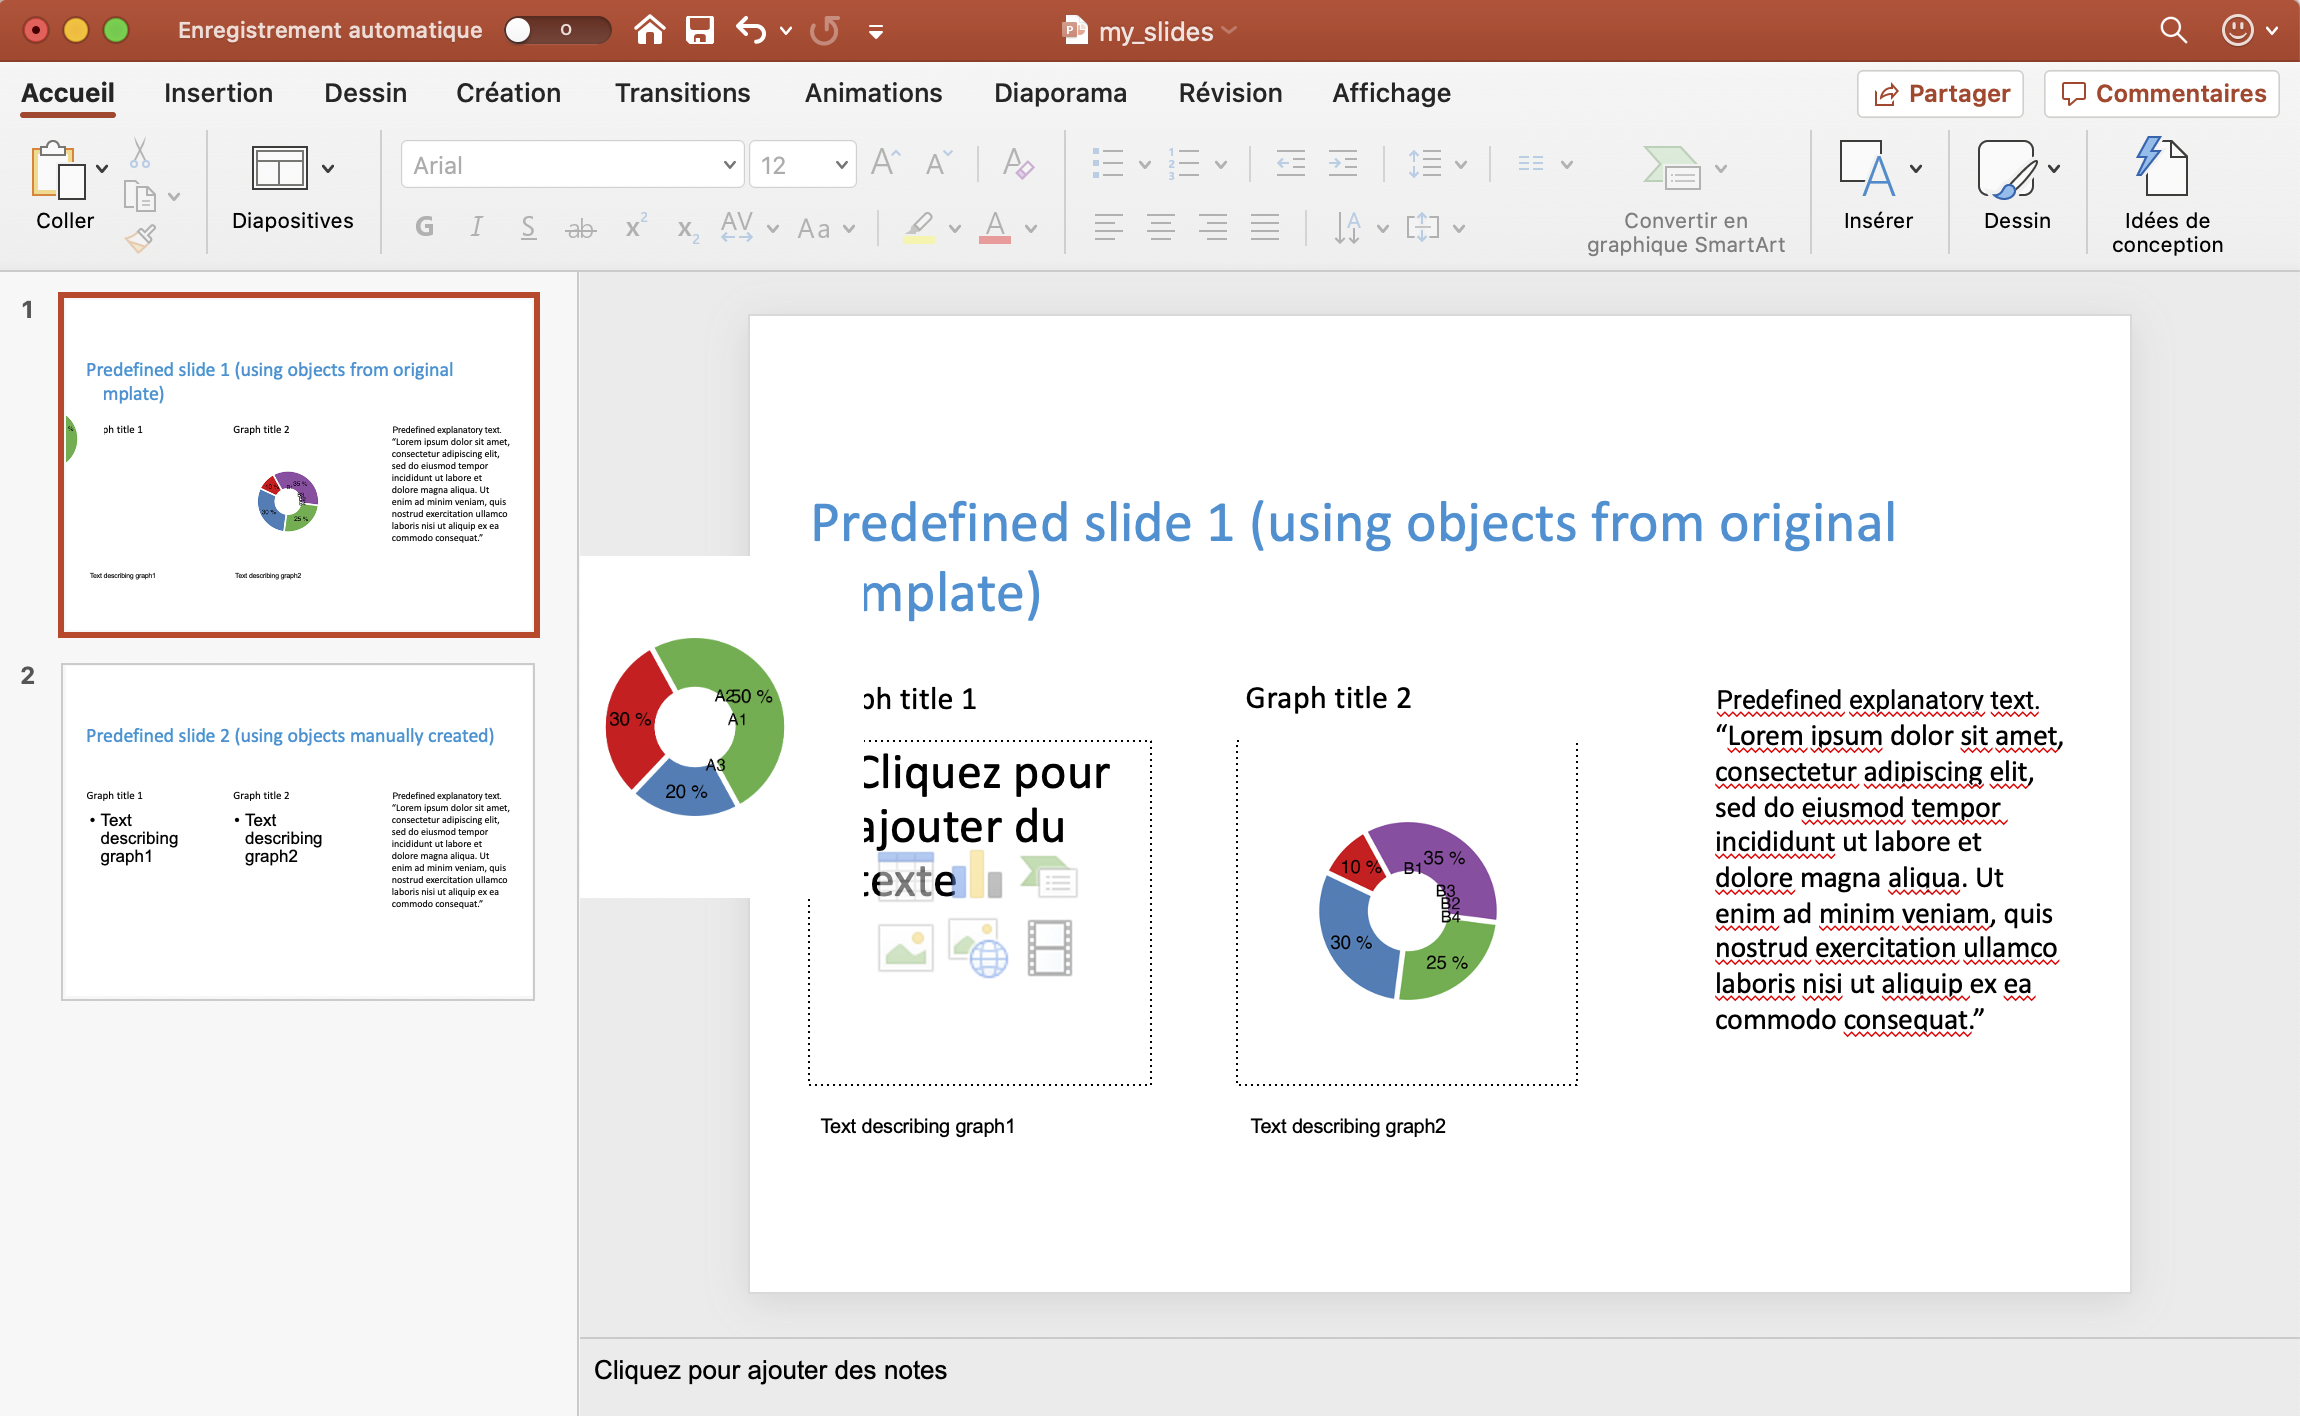Image resolution: width=2300 pixels, height=1416 pixels.
Task: Open the Affichage ribbon tab
Action: point(1390,92)
